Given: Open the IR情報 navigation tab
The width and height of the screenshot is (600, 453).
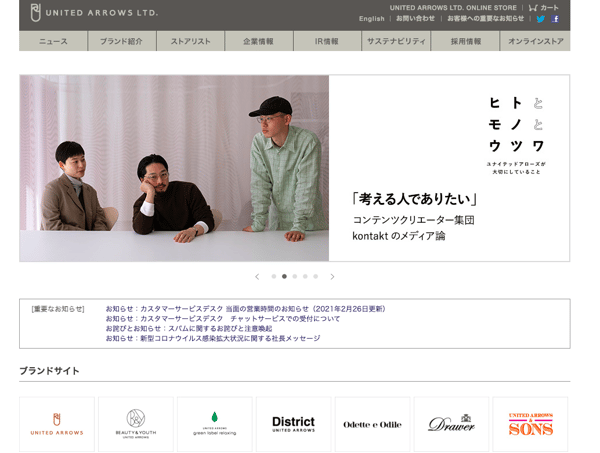Looking at the screenshot, I should 327,41.
